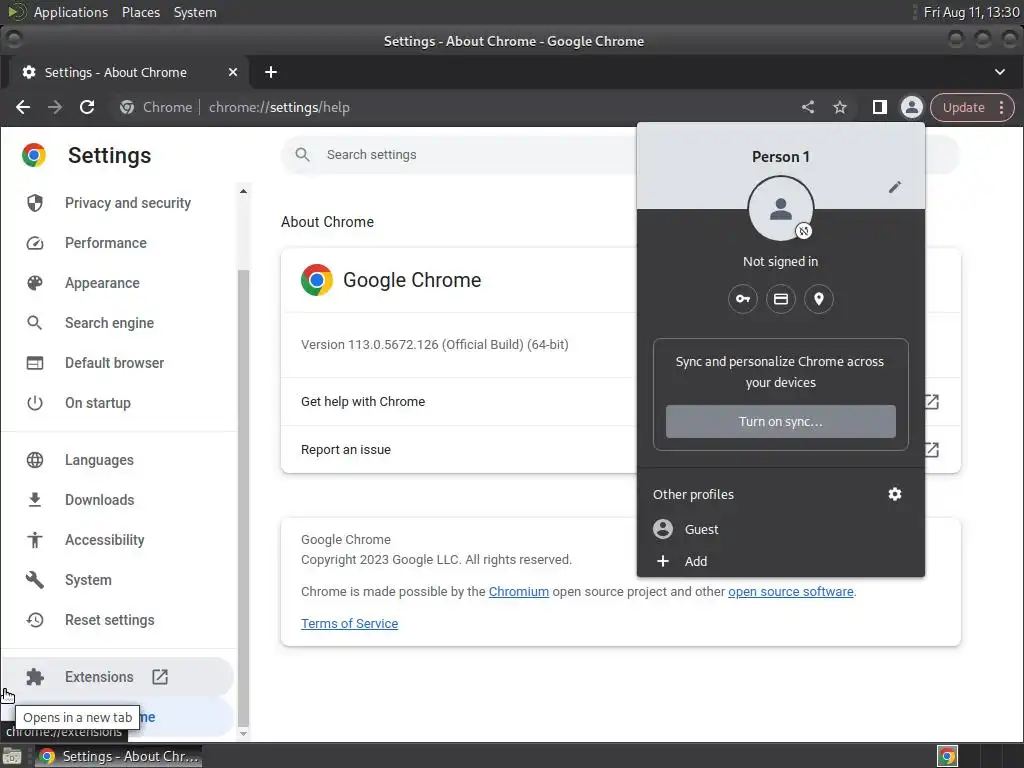Screen dimensions: 1024x768
Task: Open the Places menu
Action: pos(140,12)
